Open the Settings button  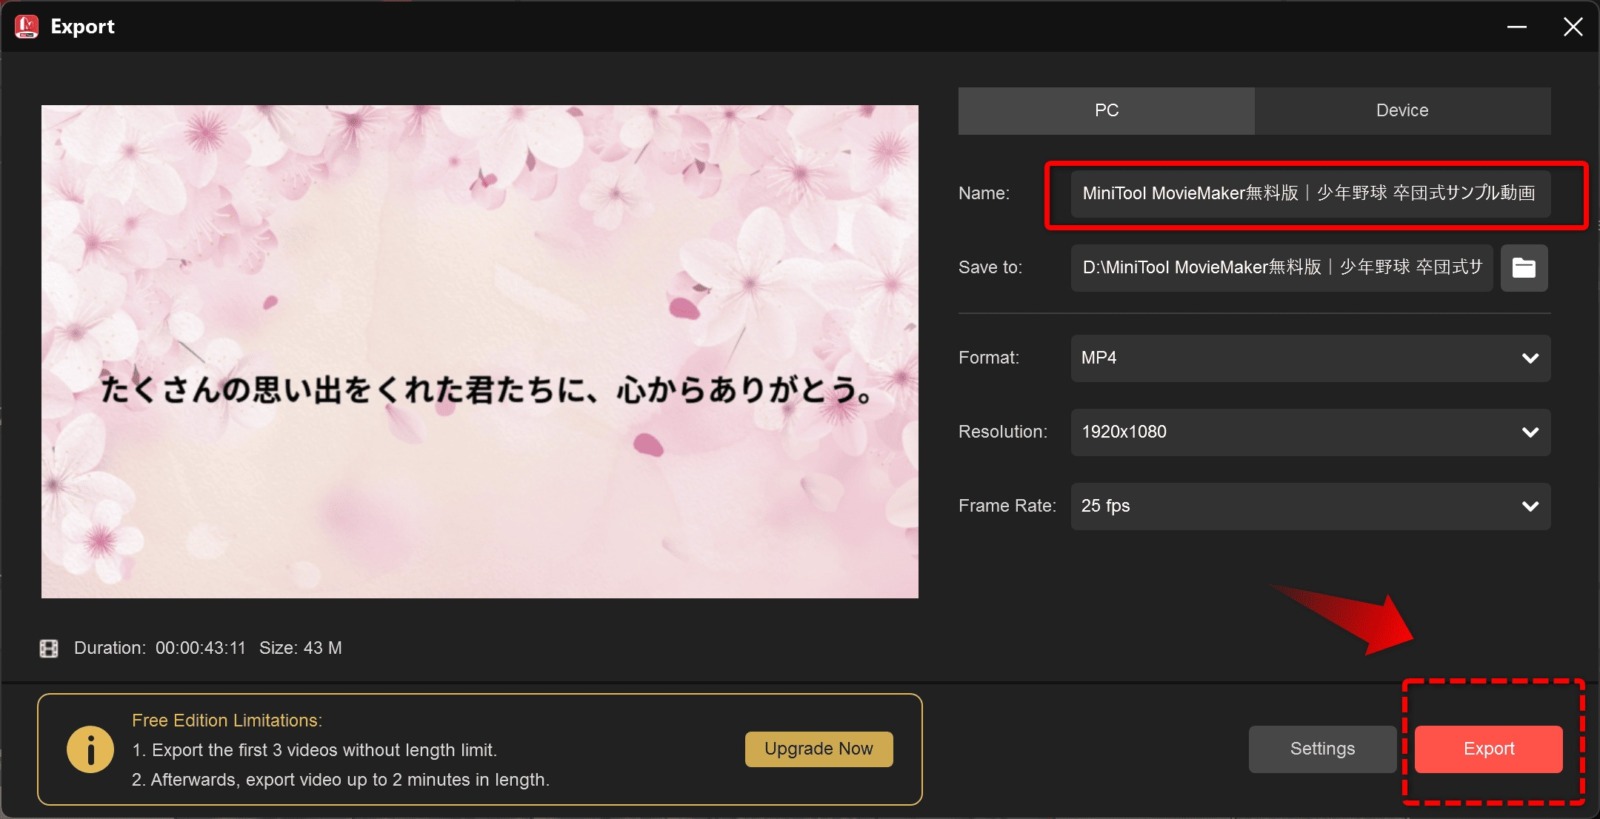1322,749
